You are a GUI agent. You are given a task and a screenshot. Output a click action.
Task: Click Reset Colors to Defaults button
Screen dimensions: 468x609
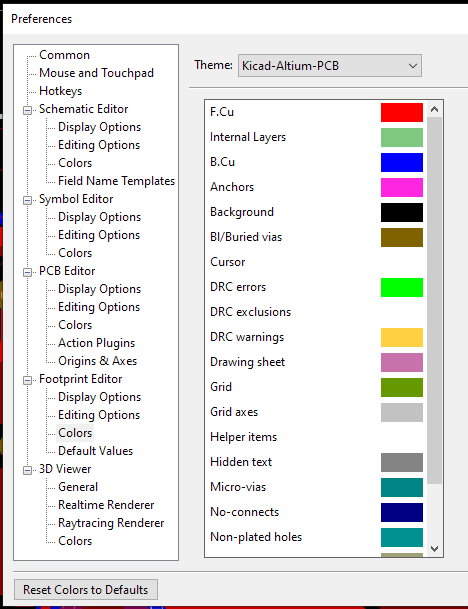coord(86,590)
